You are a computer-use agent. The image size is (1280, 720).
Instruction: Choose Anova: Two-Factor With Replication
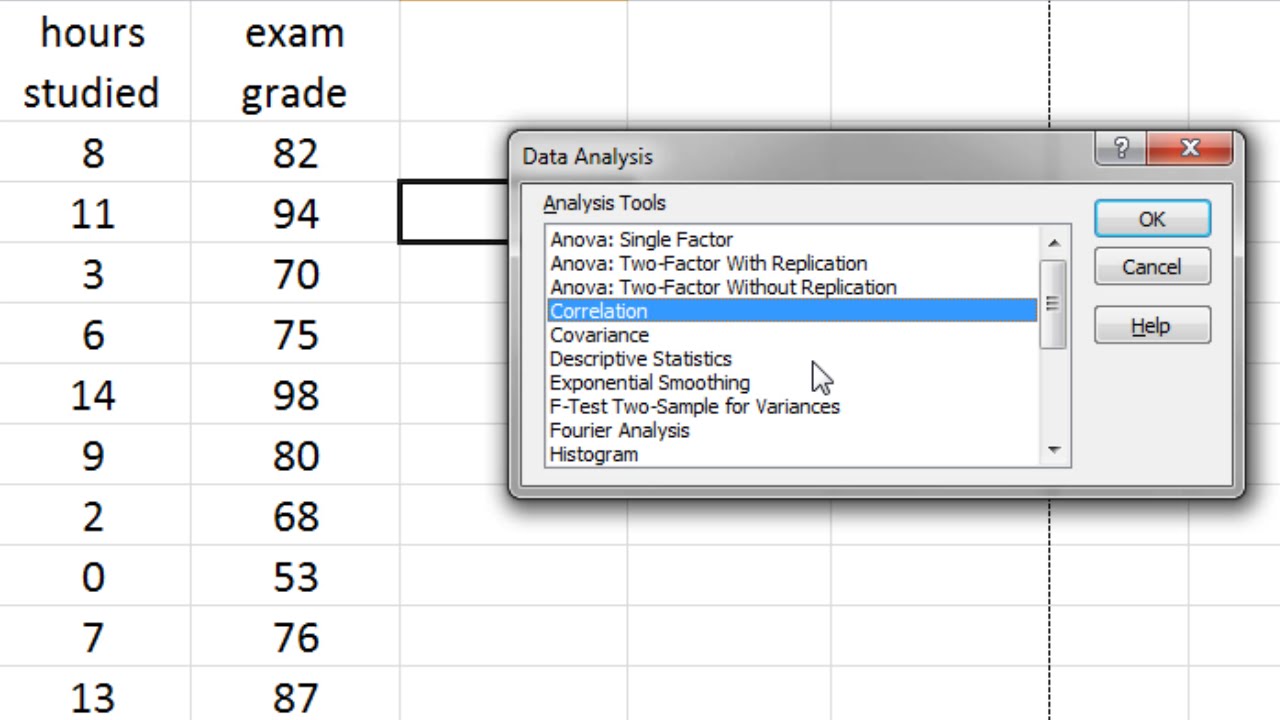[708, 264]
